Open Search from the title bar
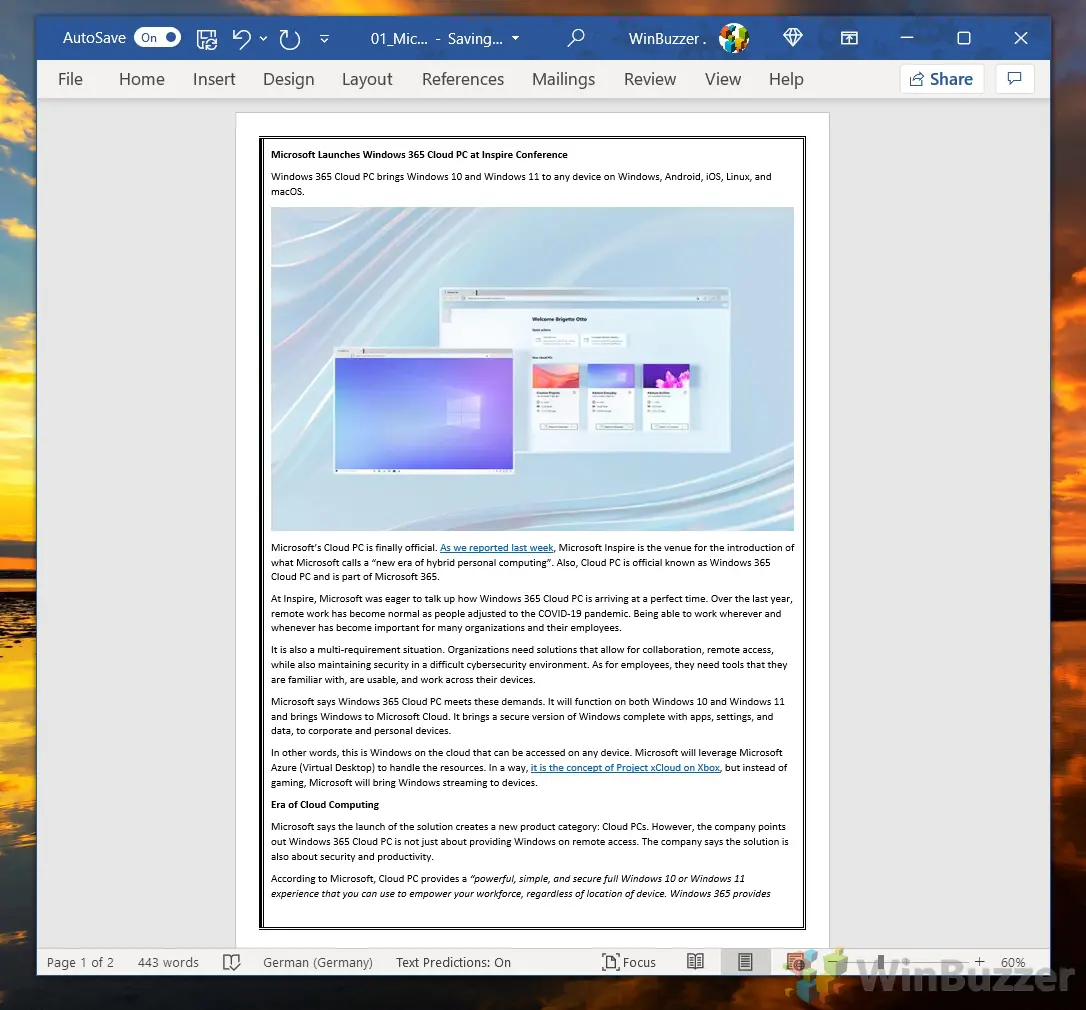This screenshot has height=1010, width=1086. click(575, 38)
